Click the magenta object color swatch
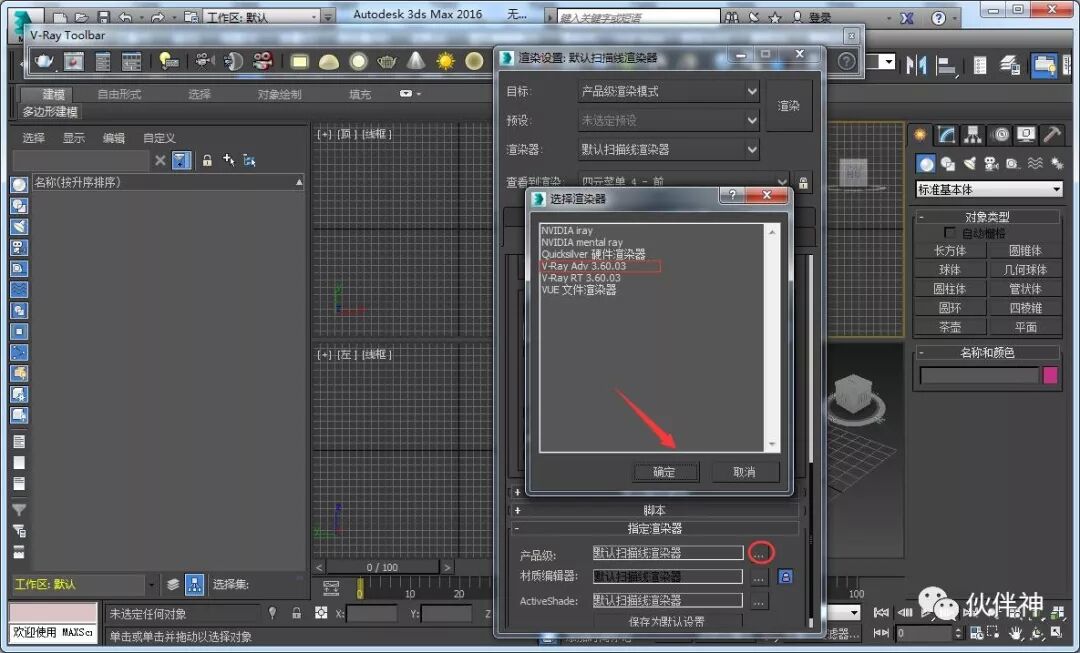 click(1050, 375)
